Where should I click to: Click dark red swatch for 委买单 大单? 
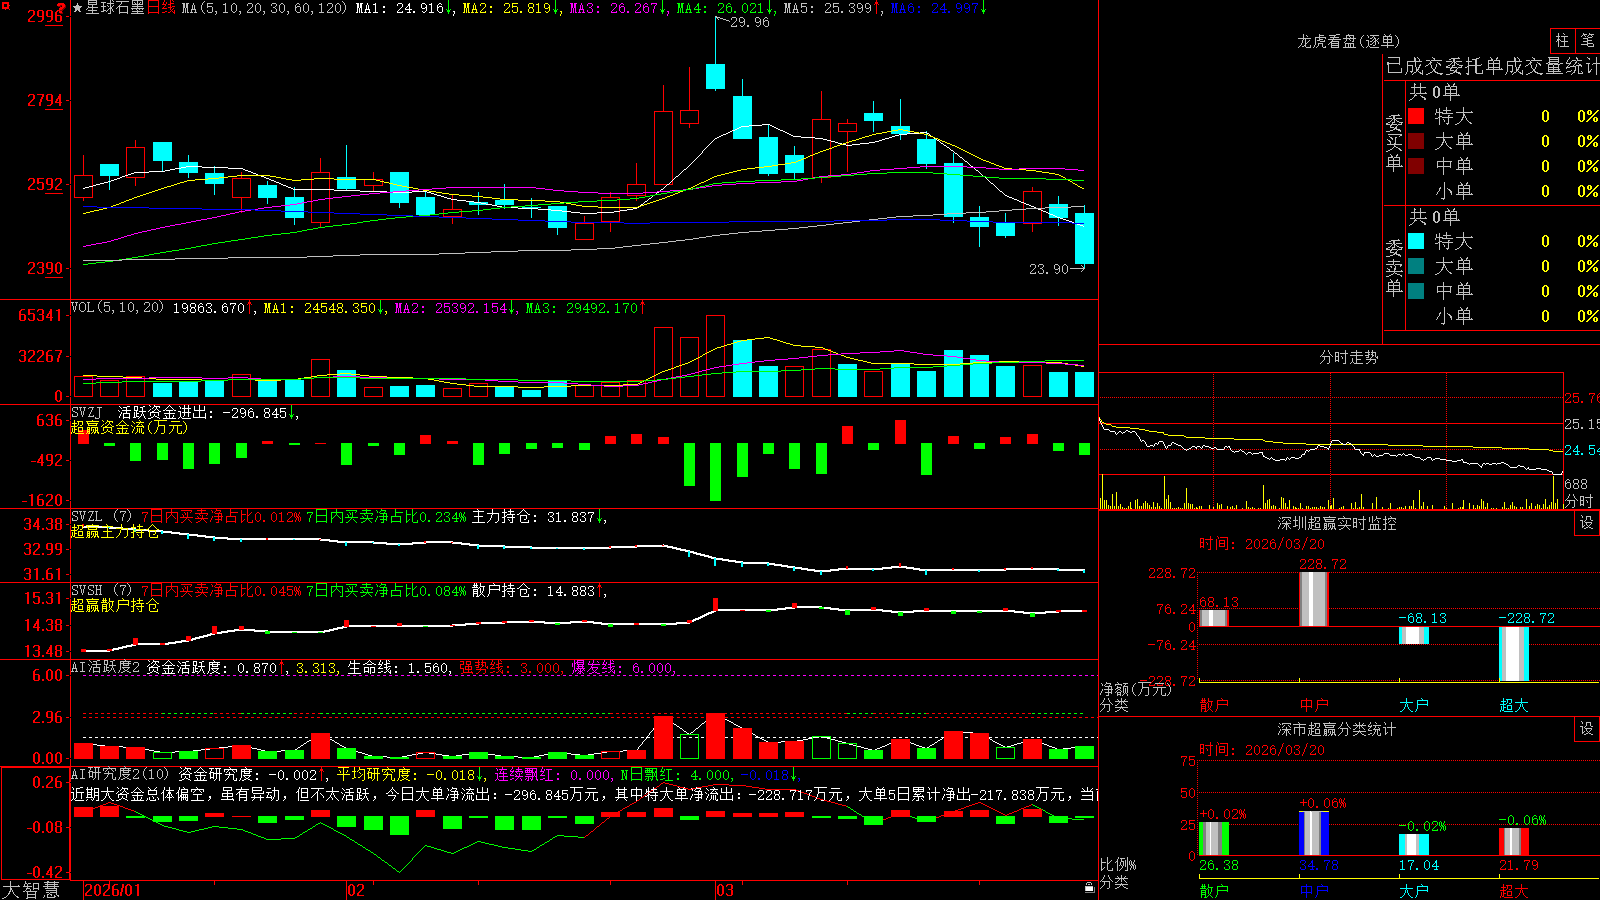tap(1416, 141)
